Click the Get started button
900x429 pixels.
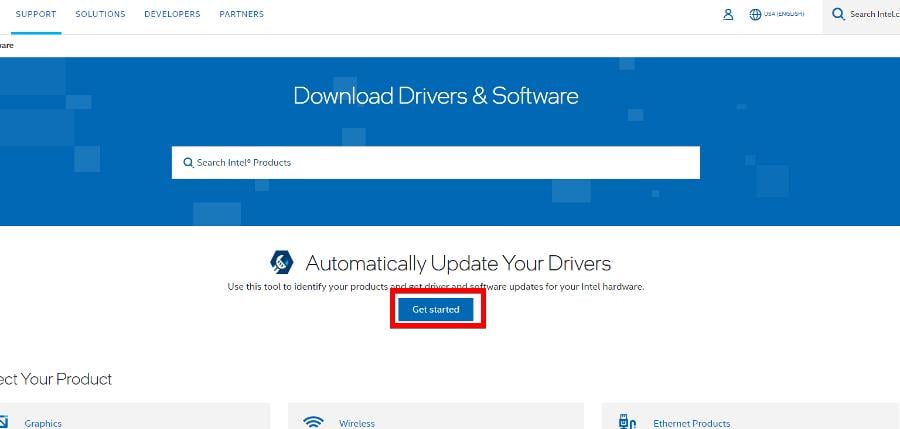[x=436, y=310]
